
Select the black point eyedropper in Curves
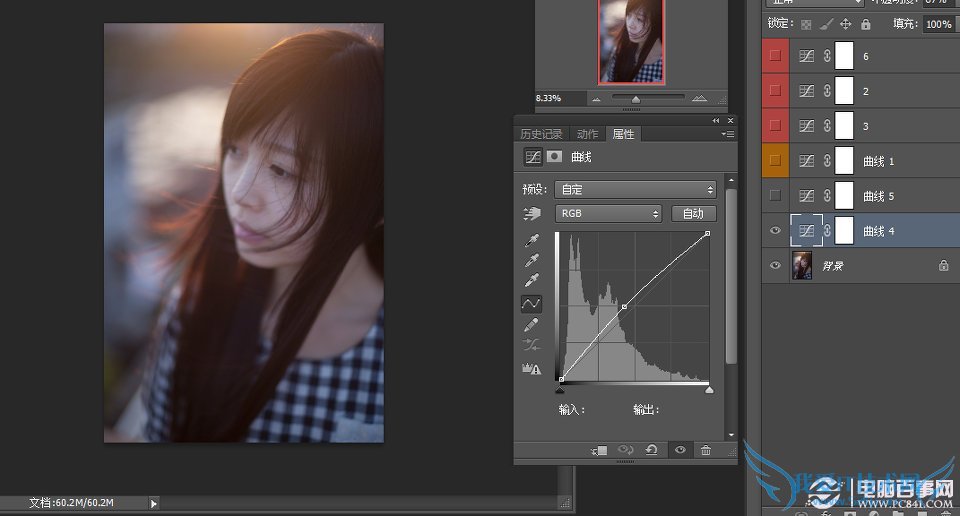(x=532, y=240)
